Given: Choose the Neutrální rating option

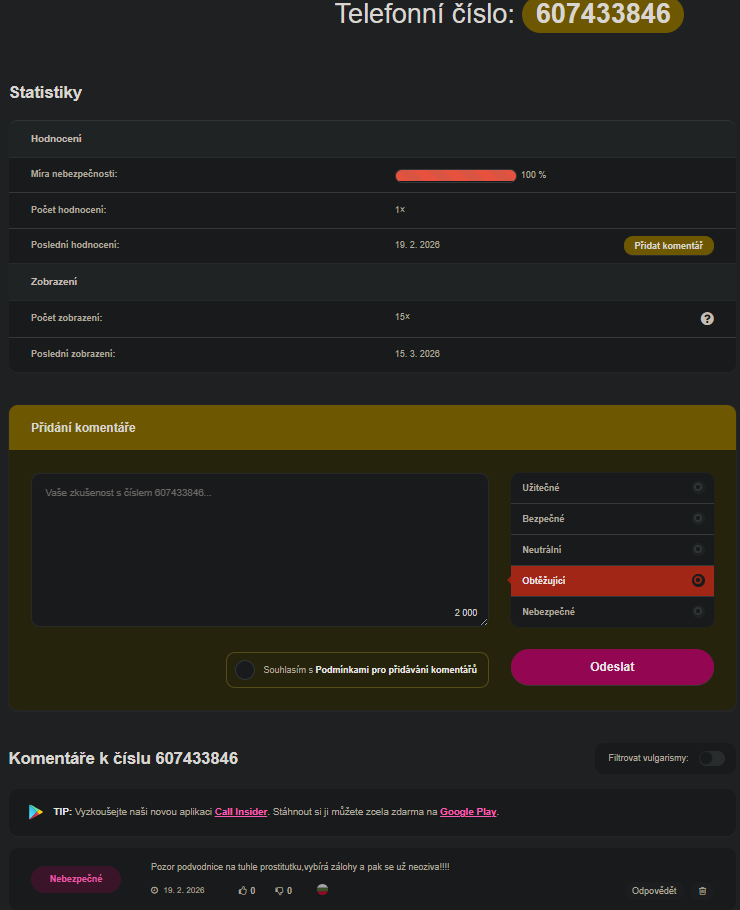Looking at the screenshot, I should click(x=612, y=550).
